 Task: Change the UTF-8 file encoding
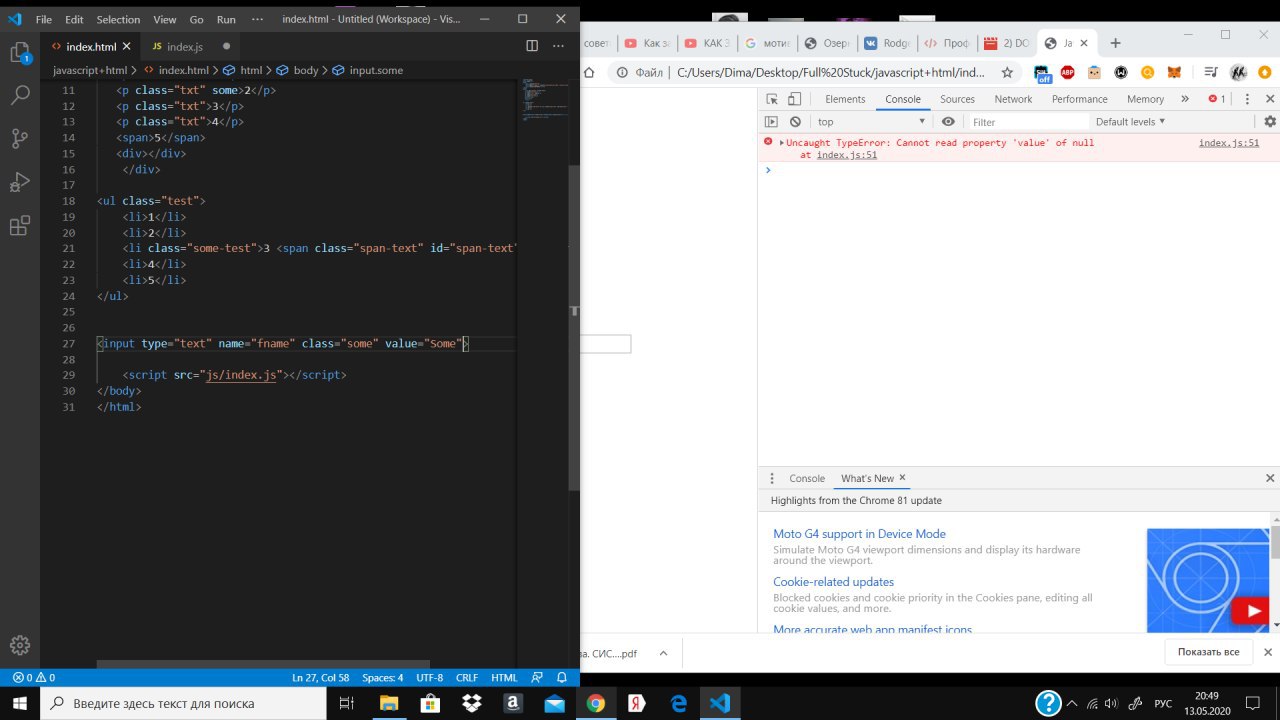429,677
